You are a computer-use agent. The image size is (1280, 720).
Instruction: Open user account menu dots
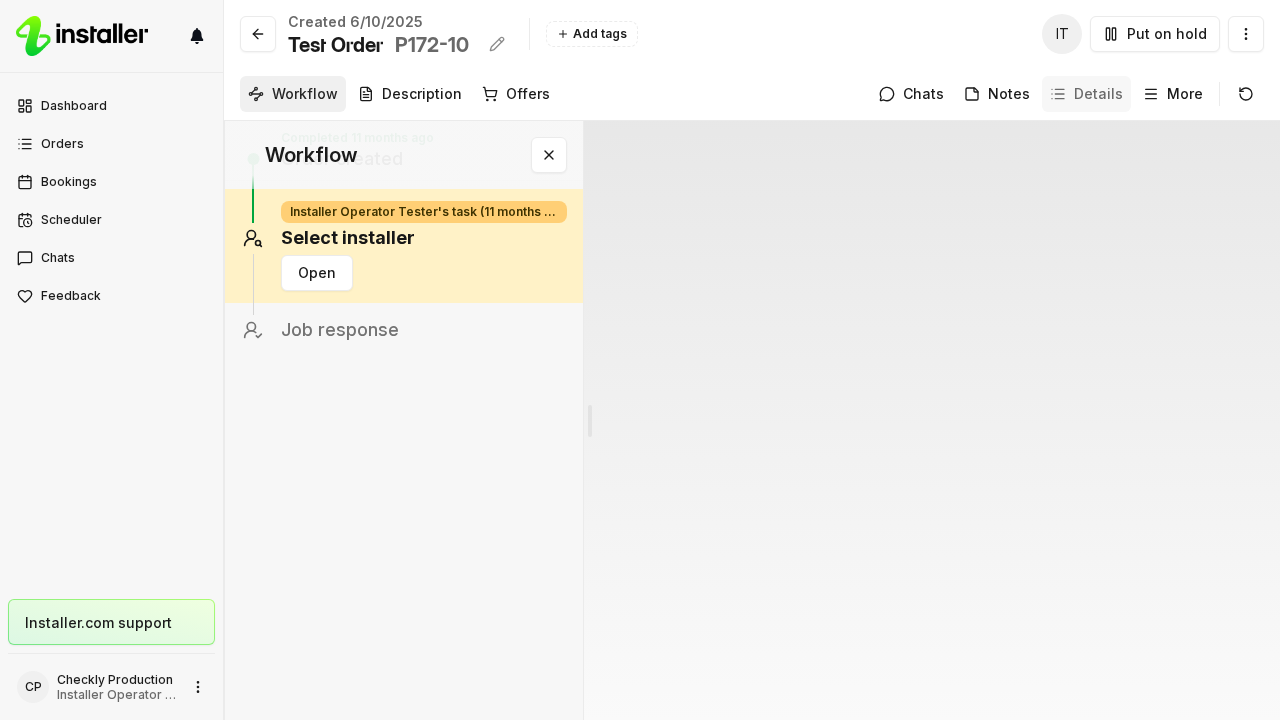198,687
